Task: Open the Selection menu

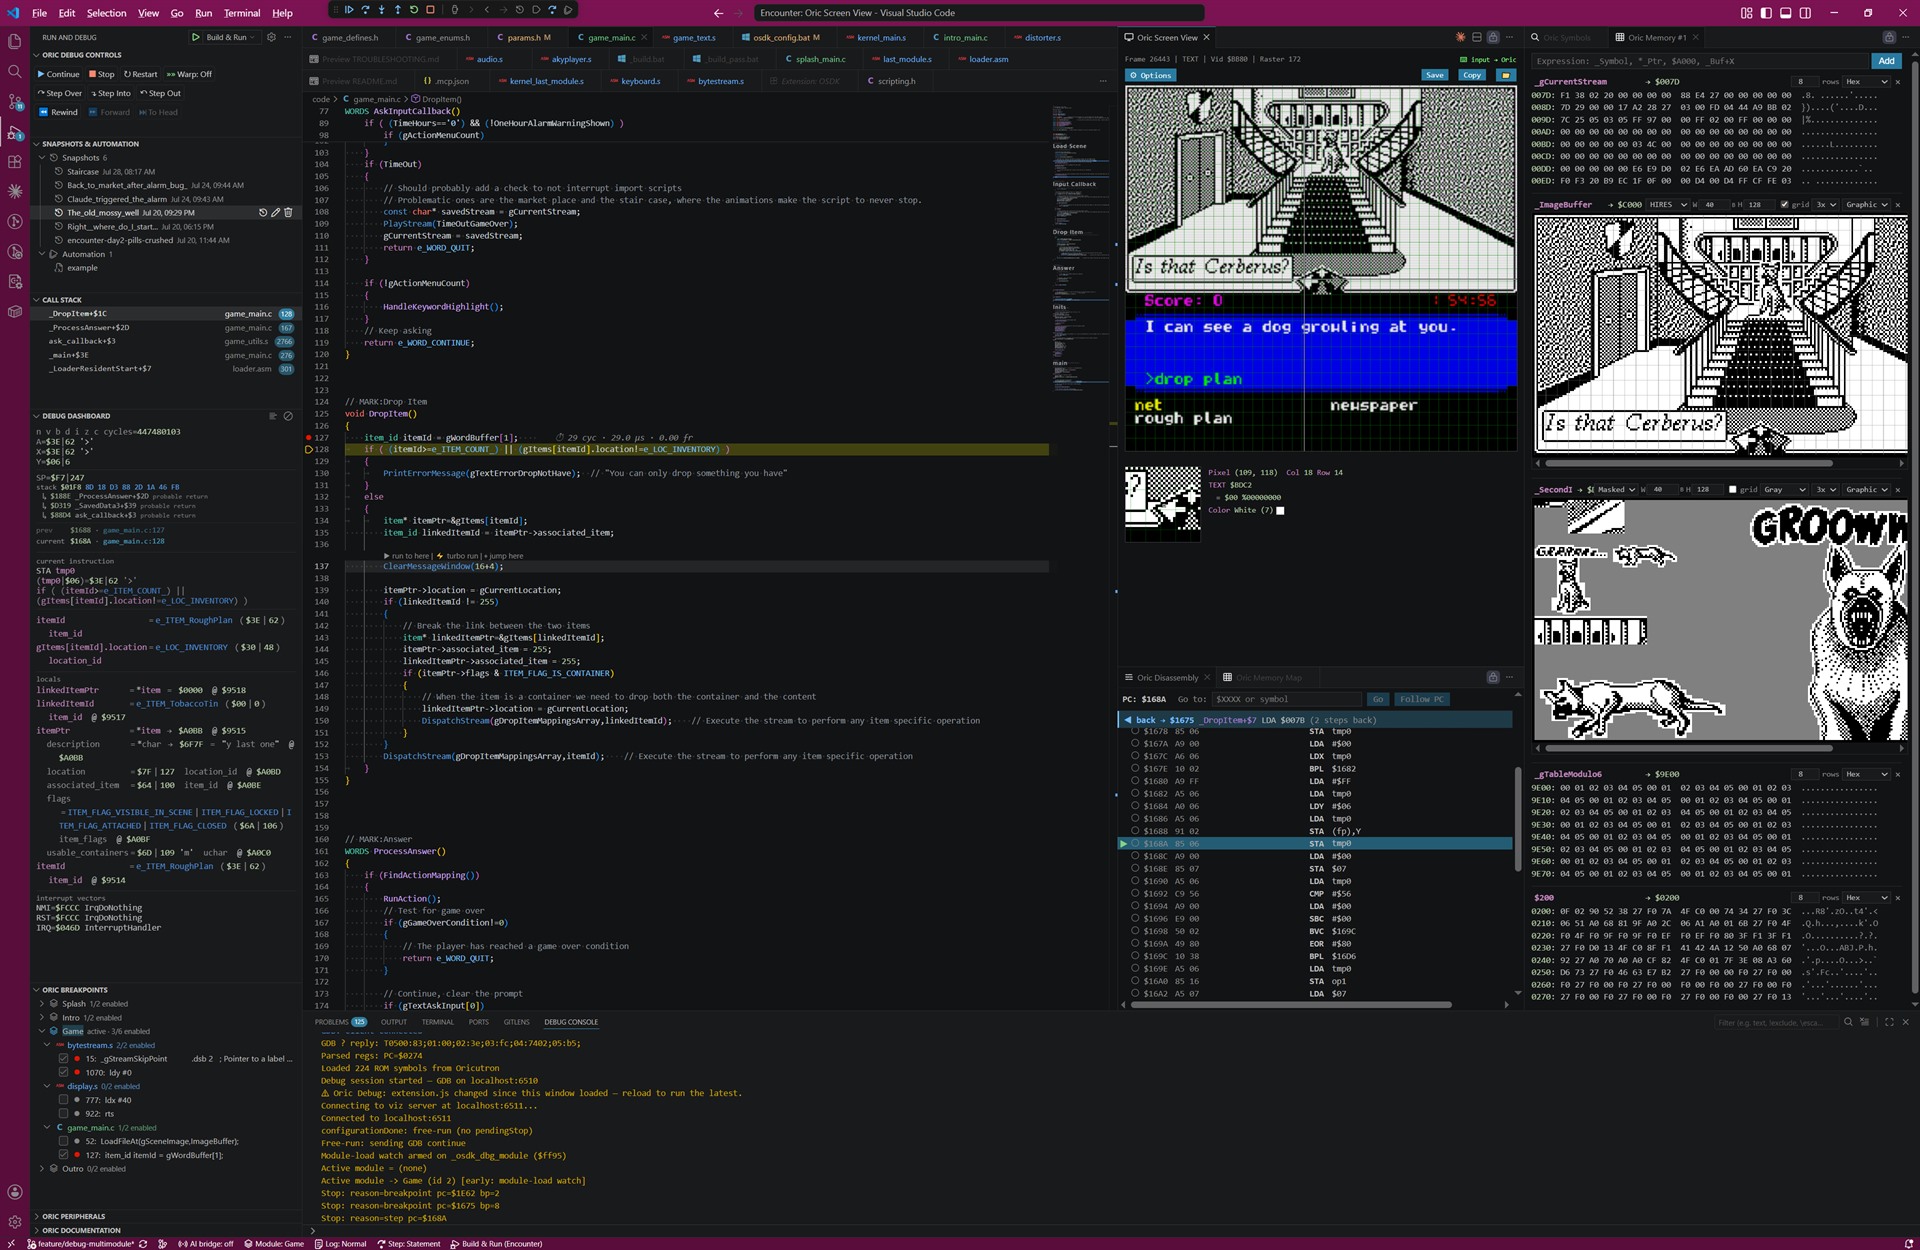Action: click(x=106, y=13)
